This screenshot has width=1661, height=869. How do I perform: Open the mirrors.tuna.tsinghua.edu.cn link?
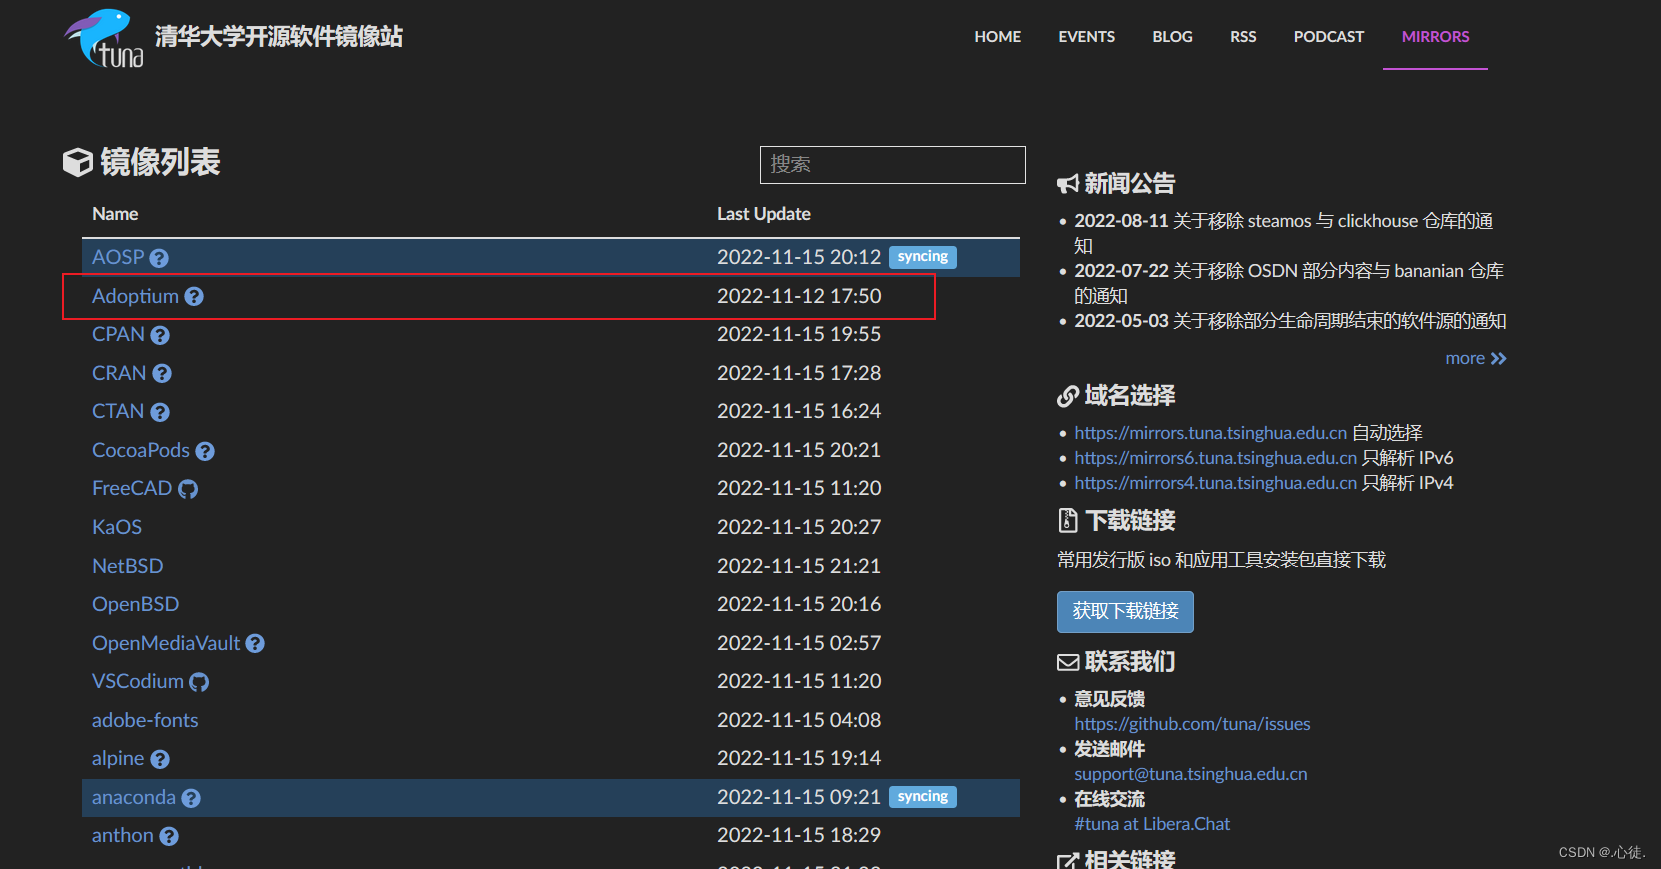point(1211,433)
